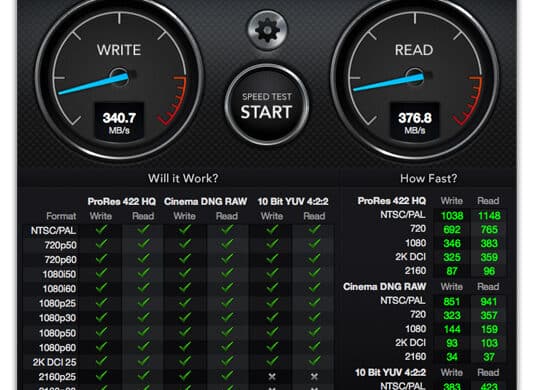Start the speed test

[267, 105]
